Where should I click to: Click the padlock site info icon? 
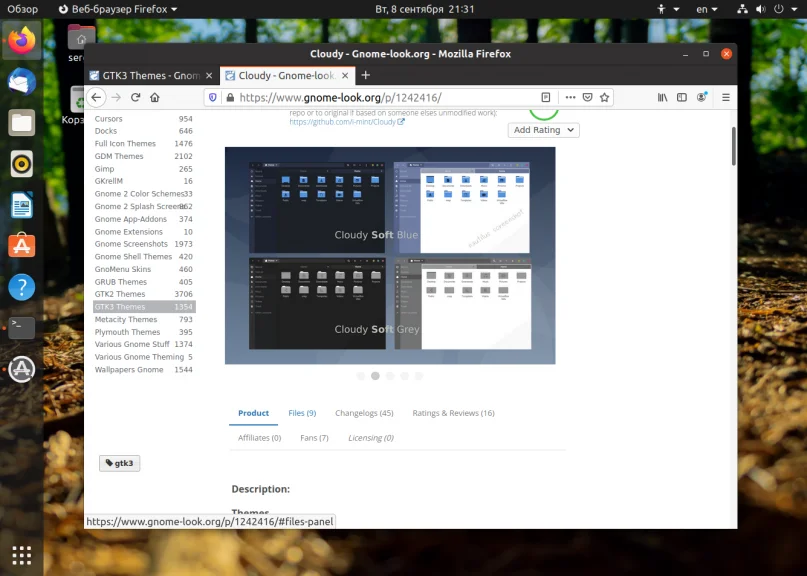point(230,97)
